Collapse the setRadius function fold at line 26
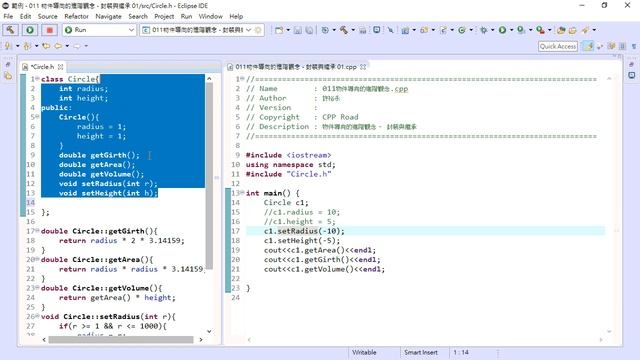Screen dimensions: 640x360 click(37, 316)
